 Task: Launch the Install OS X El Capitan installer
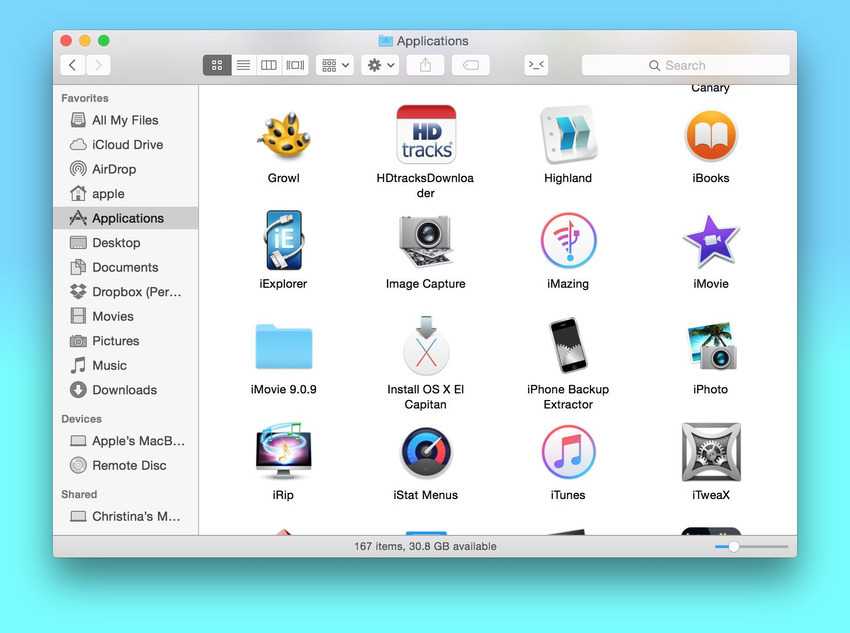pyautogui.click(x=426, y=345)
